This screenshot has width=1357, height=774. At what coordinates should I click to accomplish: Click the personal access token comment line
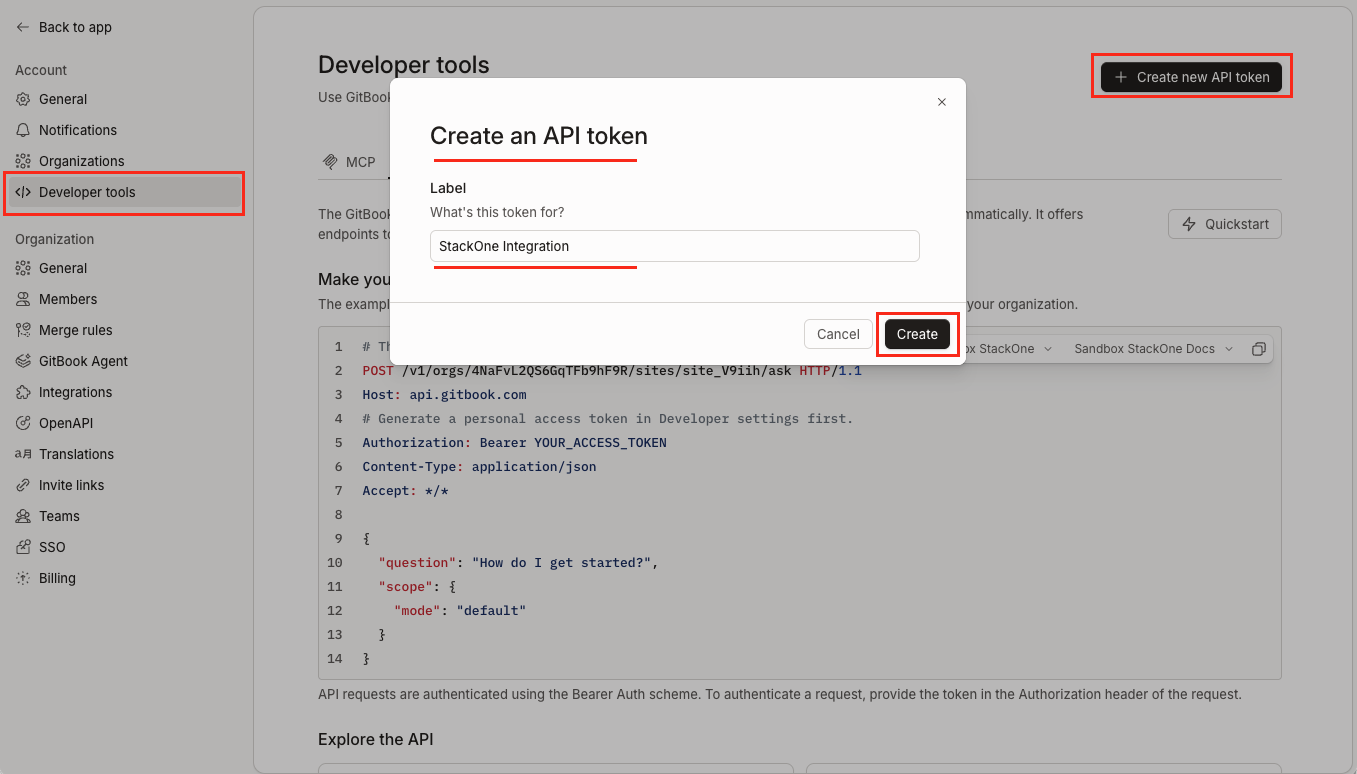[x=607, y=418]
